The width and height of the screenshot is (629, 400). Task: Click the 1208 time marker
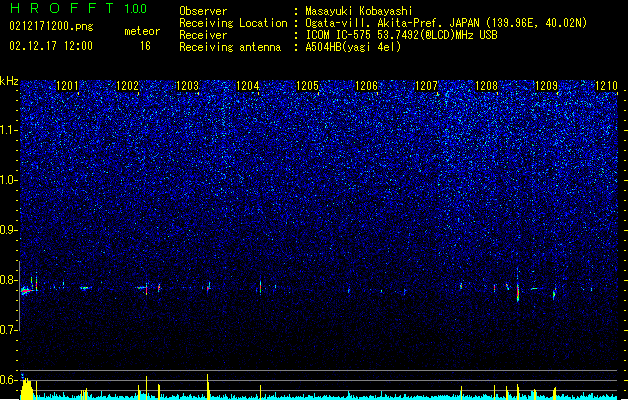point(486,86)
